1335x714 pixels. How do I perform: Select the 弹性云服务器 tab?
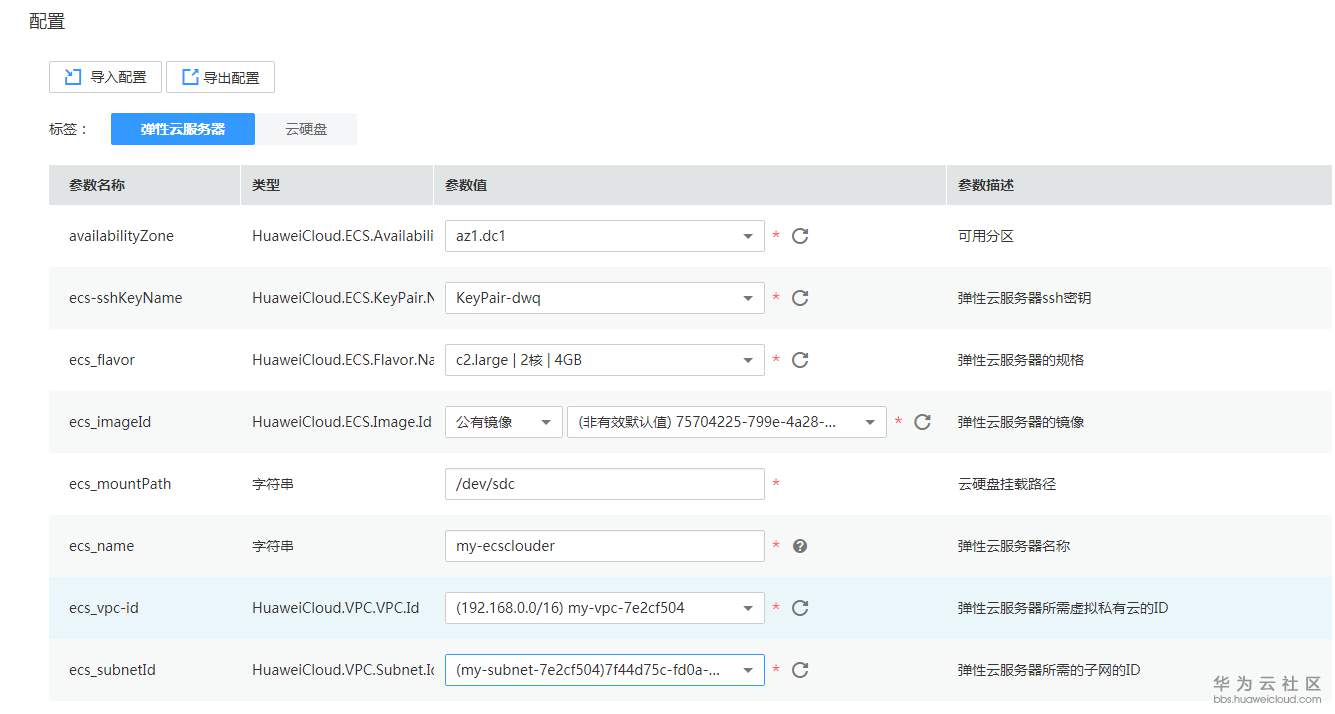[182, 129]
